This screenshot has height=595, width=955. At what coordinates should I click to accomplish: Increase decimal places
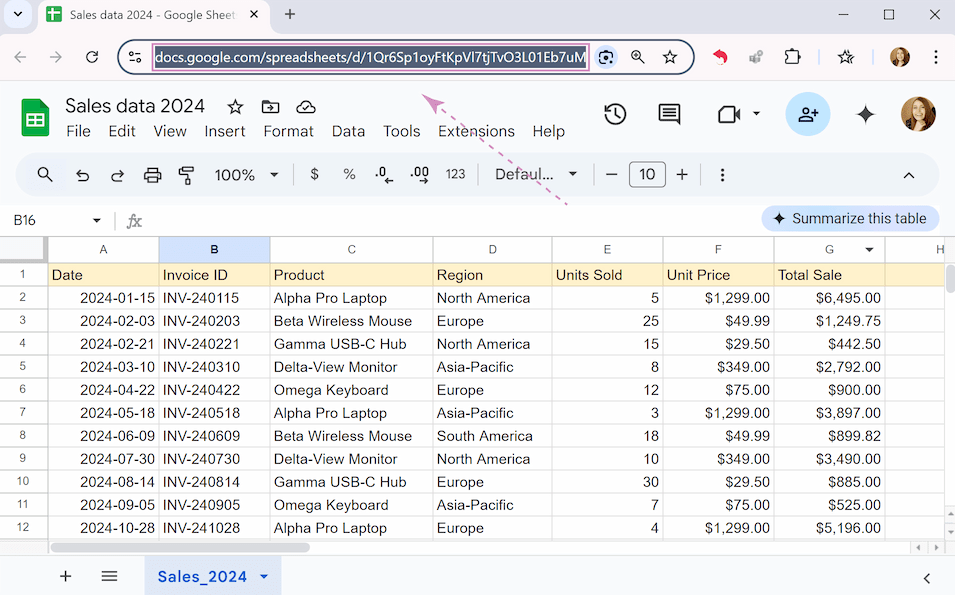coord(420,175)
